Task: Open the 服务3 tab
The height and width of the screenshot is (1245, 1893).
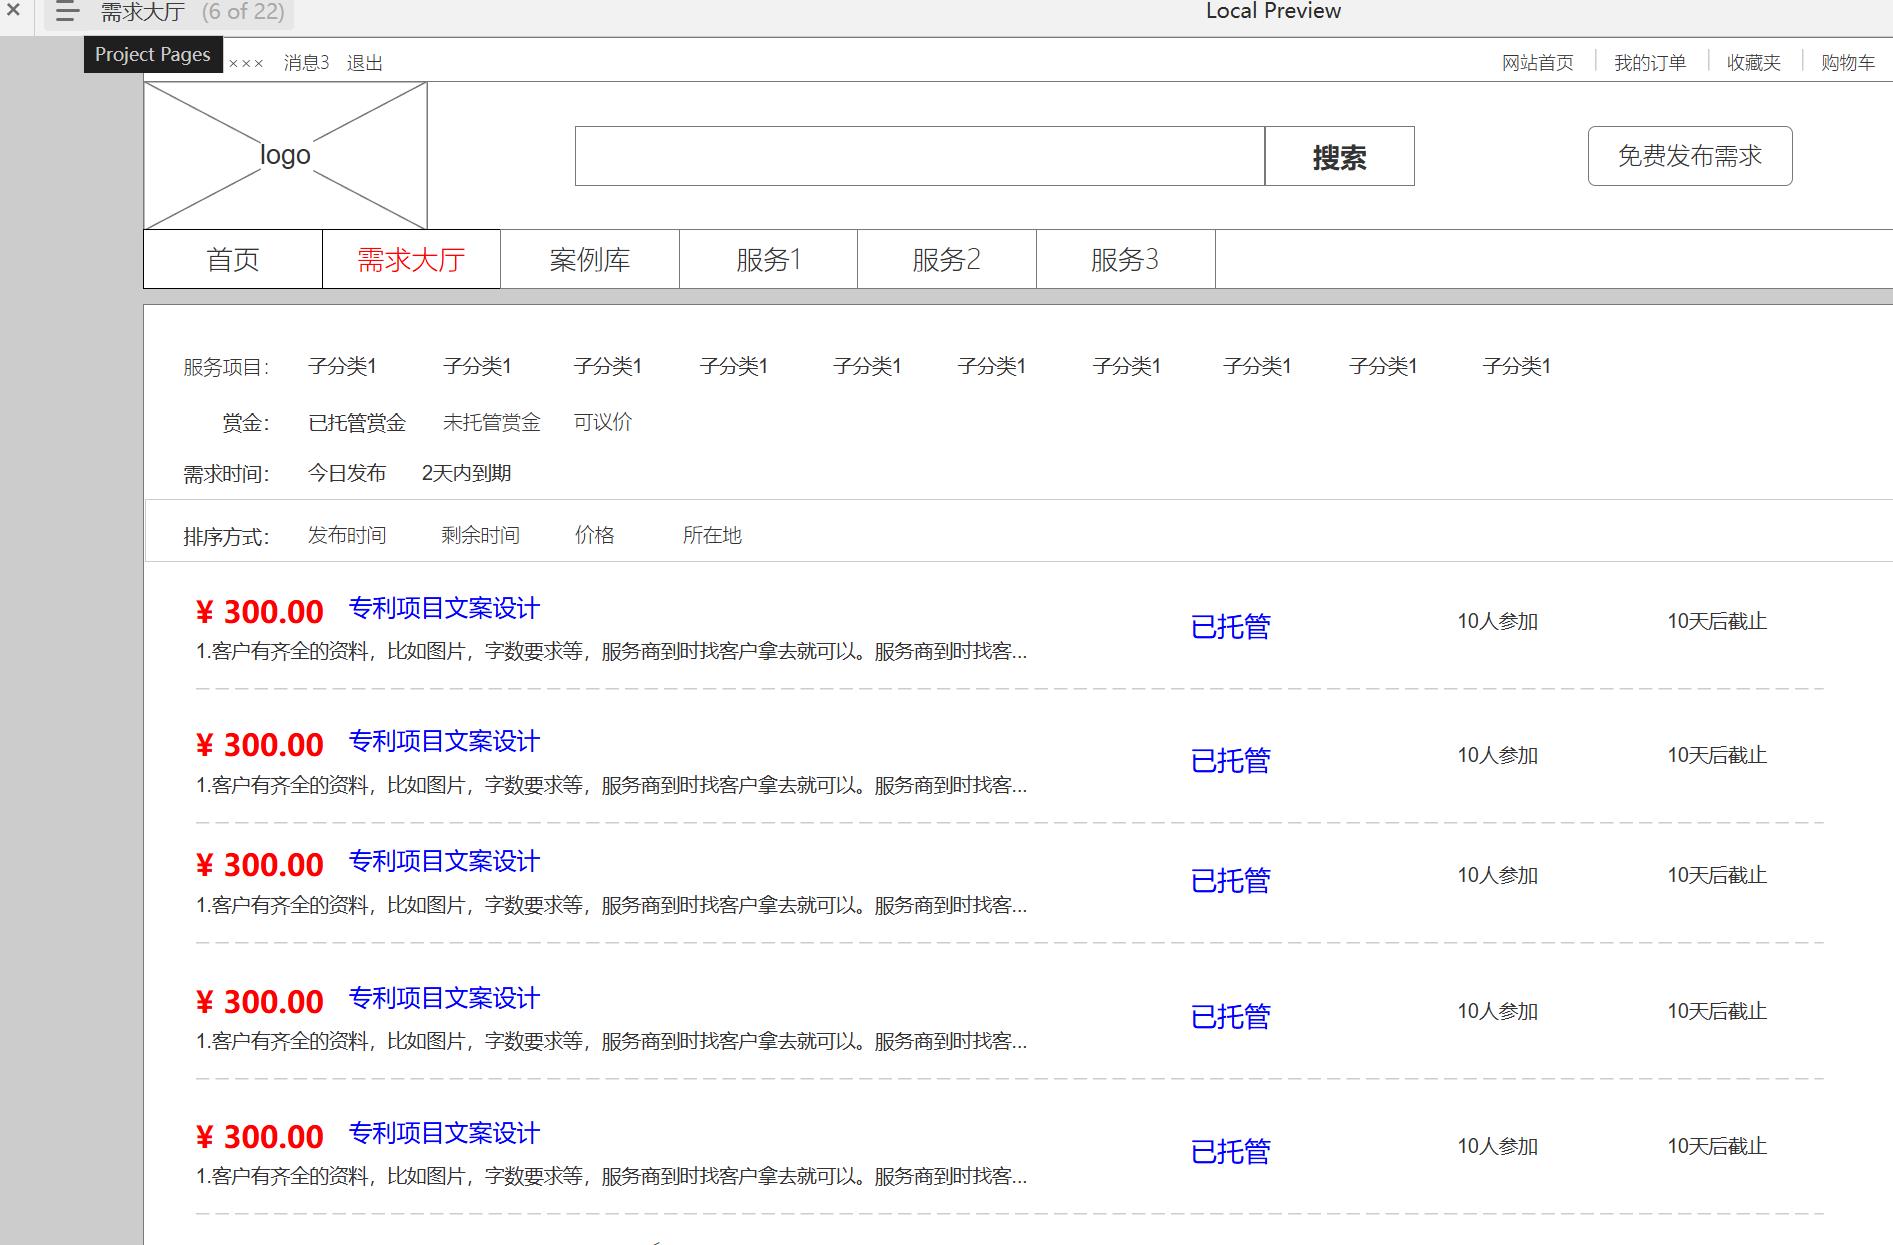Action: tap(1125, 260)
